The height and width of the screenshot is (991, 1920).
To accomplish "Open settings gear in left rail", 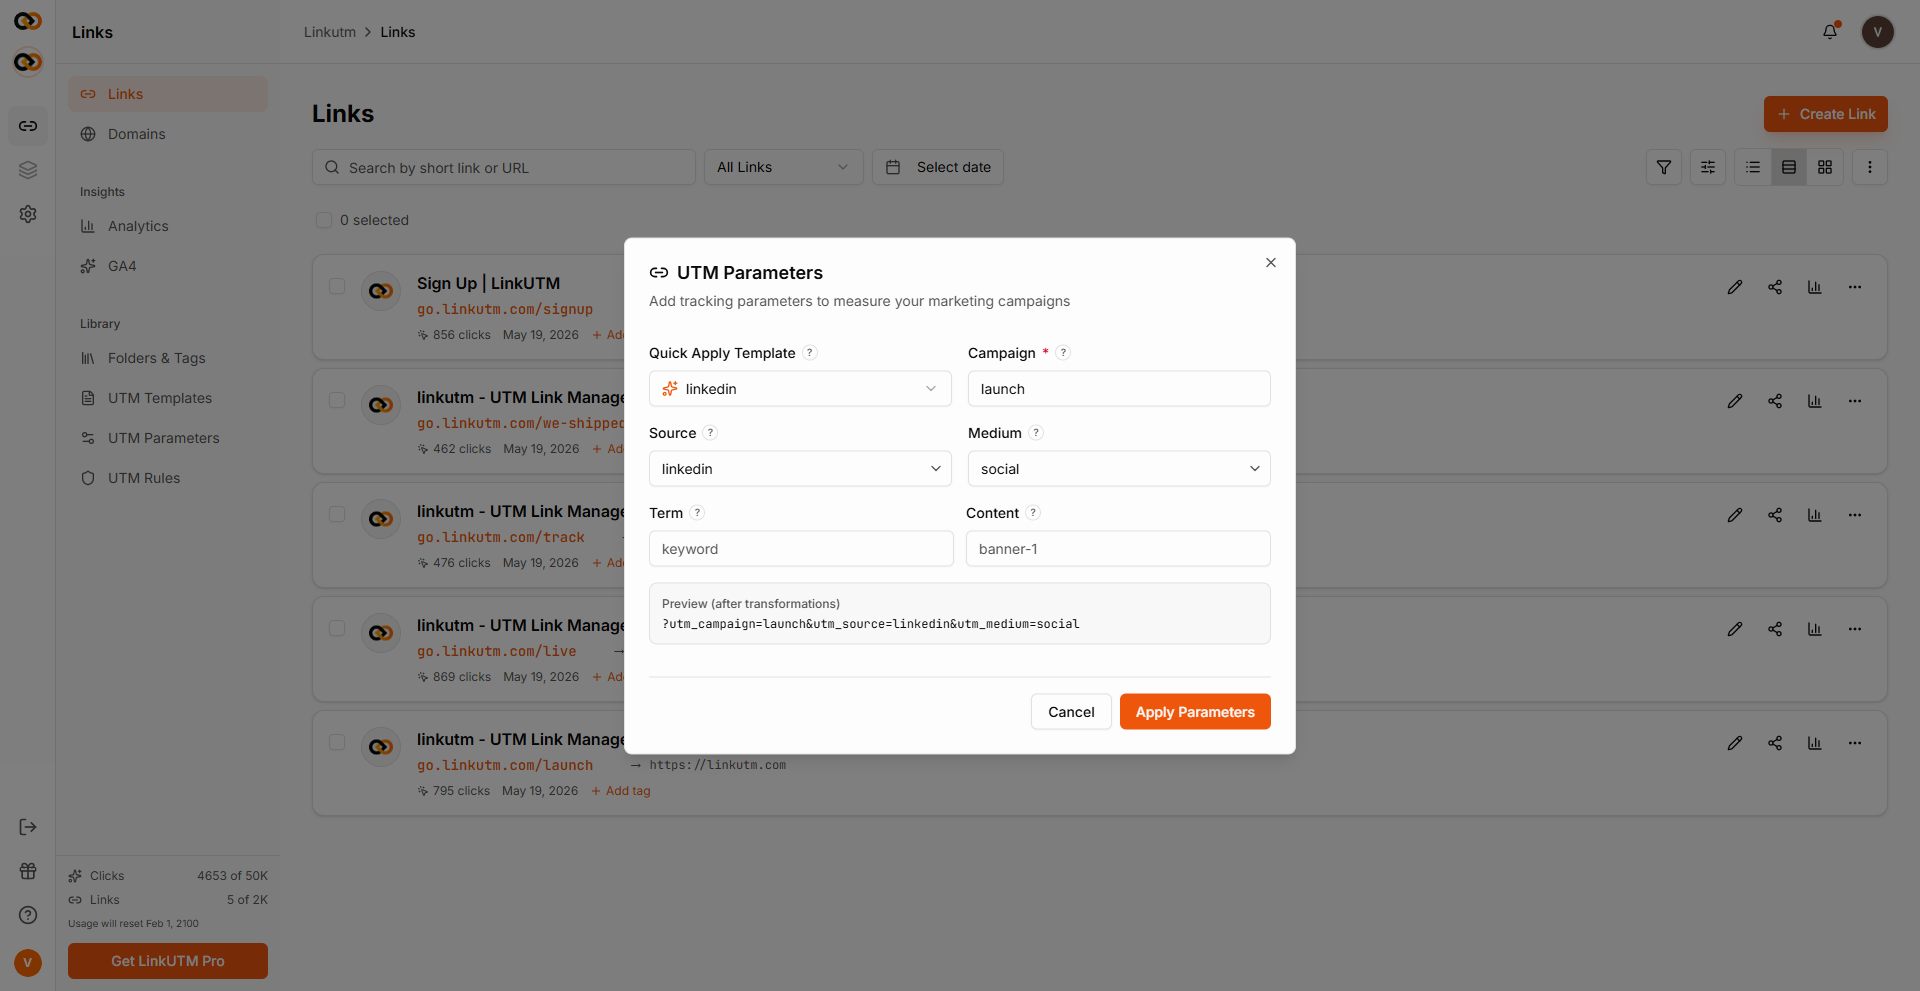I will click(28, 214).
